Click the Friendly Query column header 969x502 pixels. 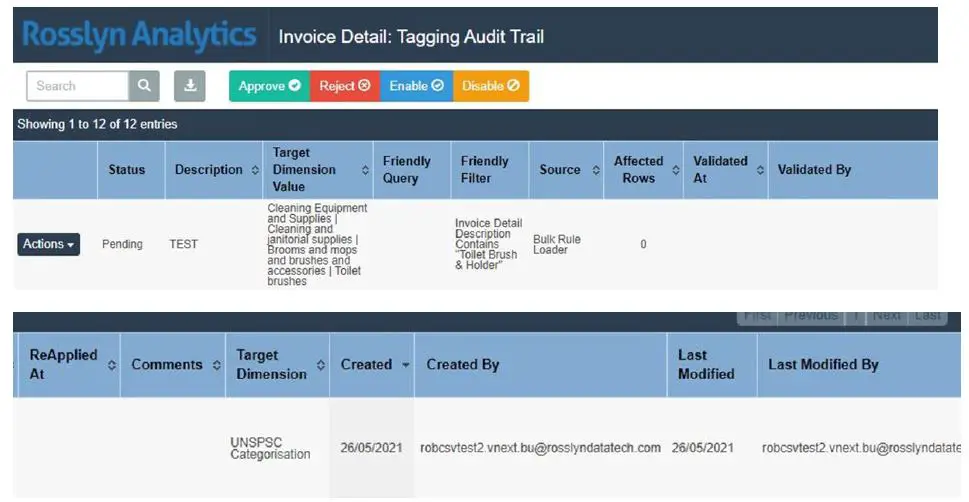click(x=412, y=170)
